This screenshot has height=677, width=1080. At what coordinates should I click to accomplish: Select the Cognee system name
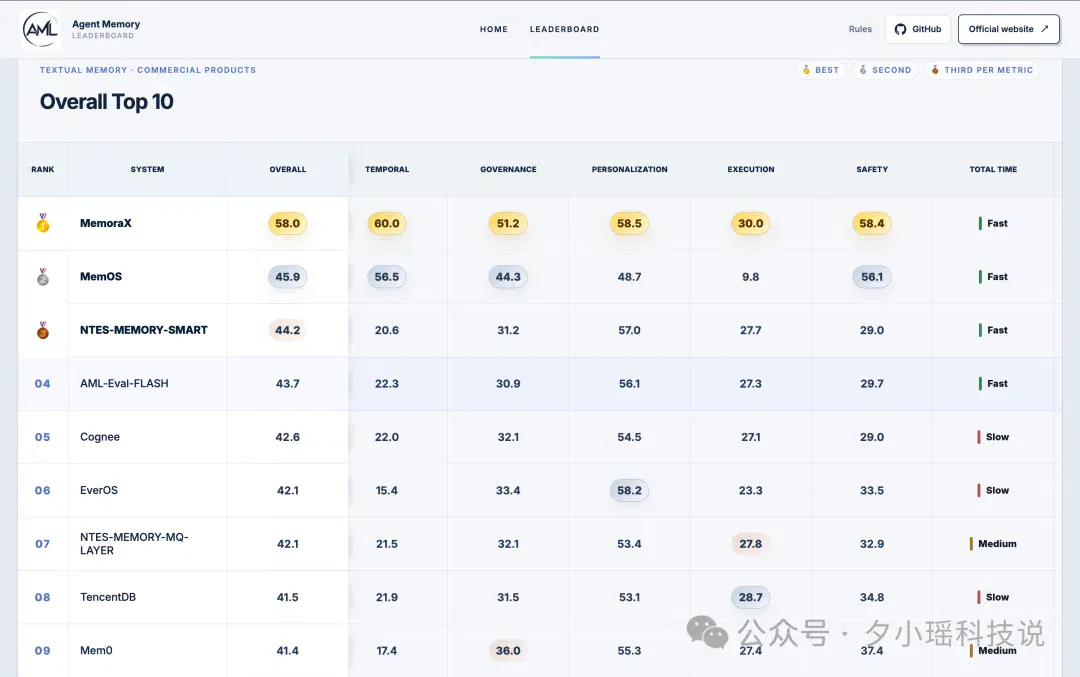tap(100, 437)
